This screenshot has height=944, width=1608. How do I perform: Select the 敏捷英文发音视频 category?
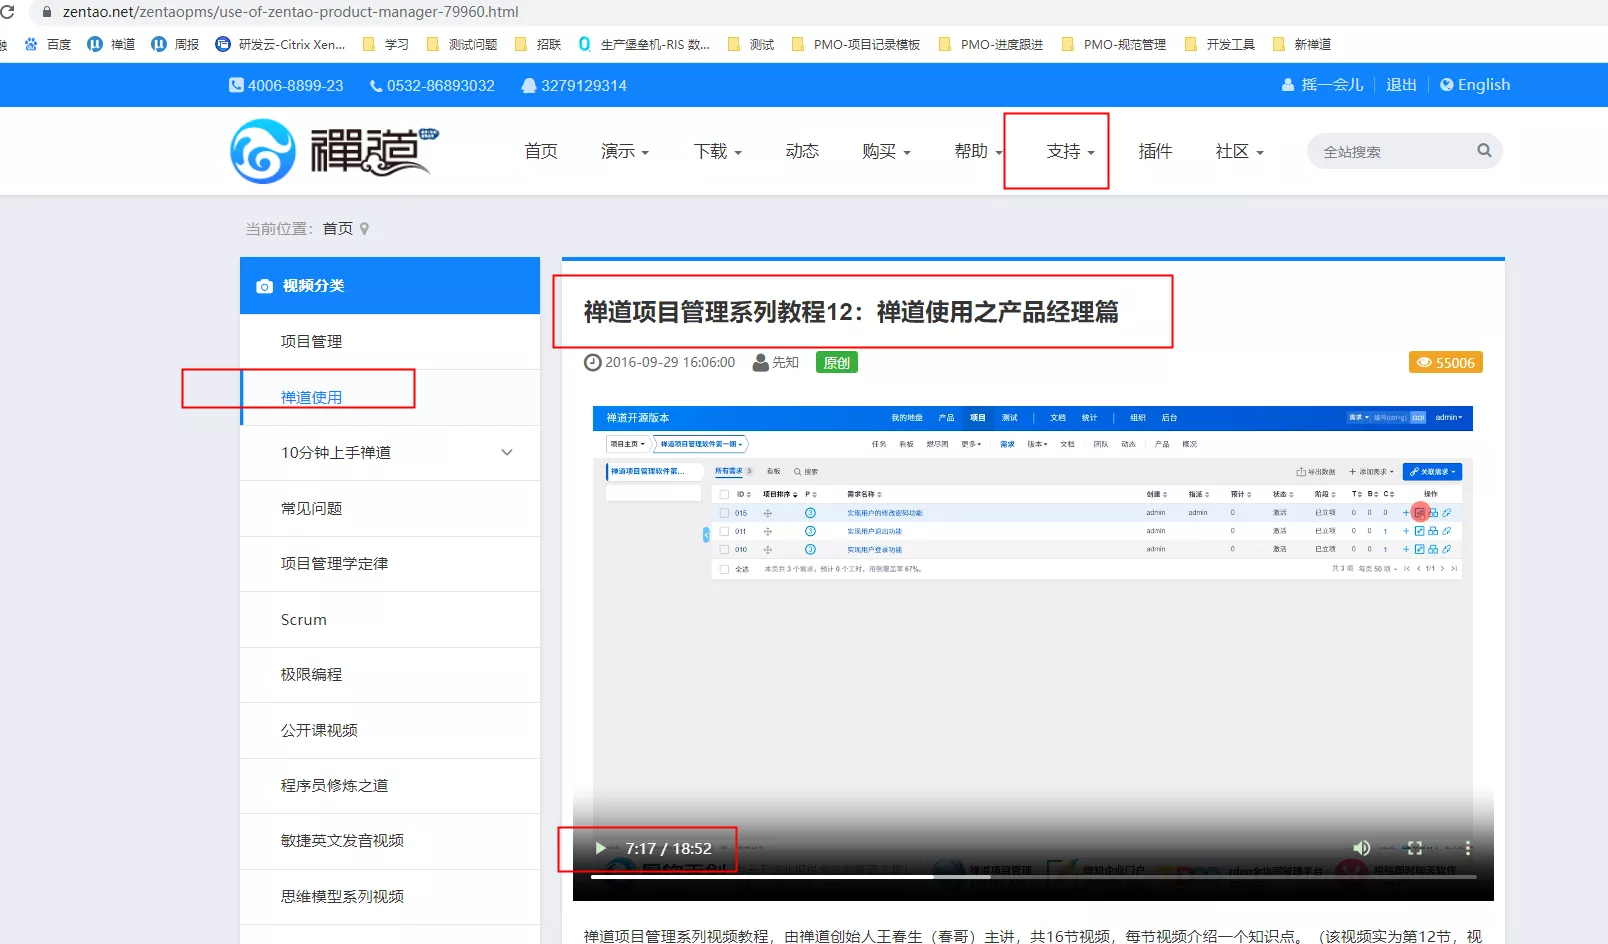(390, 841)
